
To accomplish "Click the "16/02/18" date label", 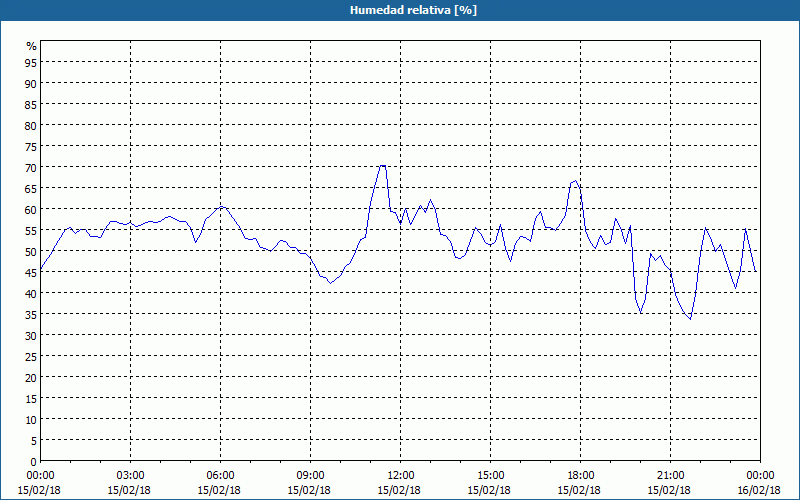I will (x=759, y=490).
